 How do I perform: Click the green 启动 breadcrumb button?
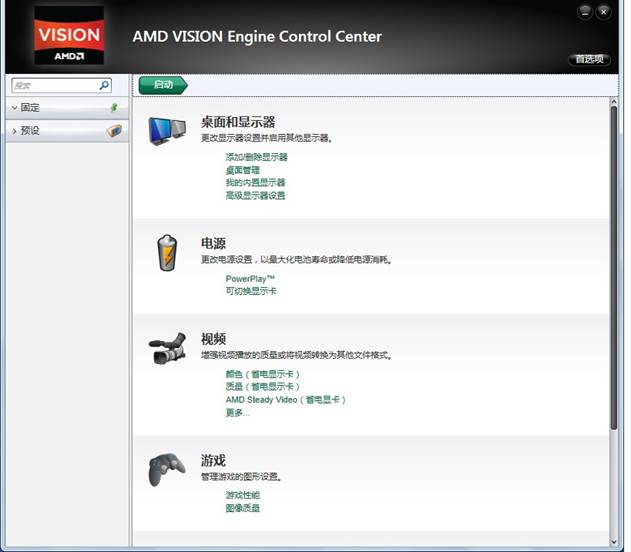(x=163, y=85)
